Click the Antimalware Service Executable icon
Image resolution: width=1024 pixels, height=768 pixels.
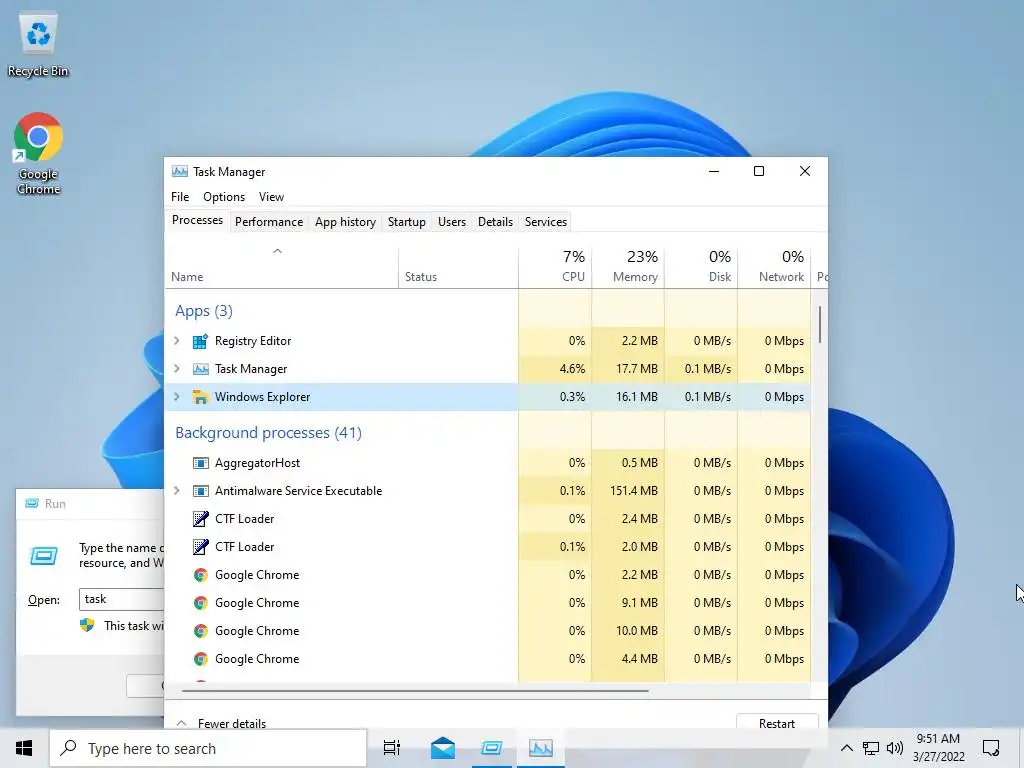tap(200, 491)
